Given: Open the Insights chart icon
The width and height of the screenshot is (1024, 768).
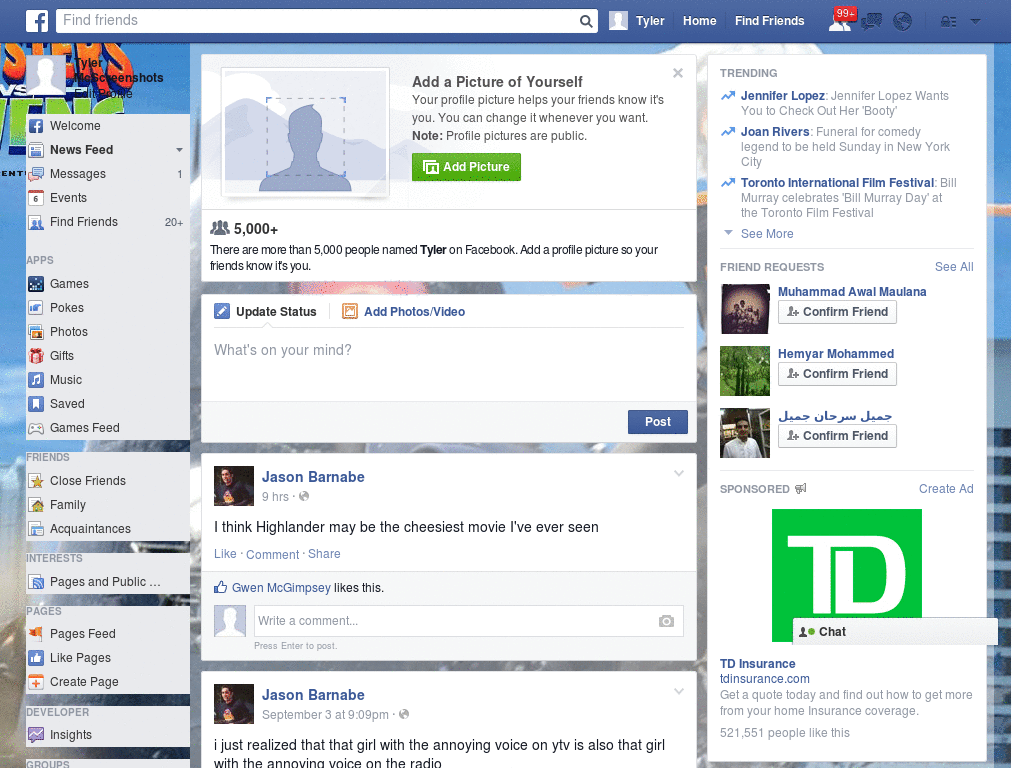Looking at the screenshot, I should pyautogui.click(x=36, y=735).
